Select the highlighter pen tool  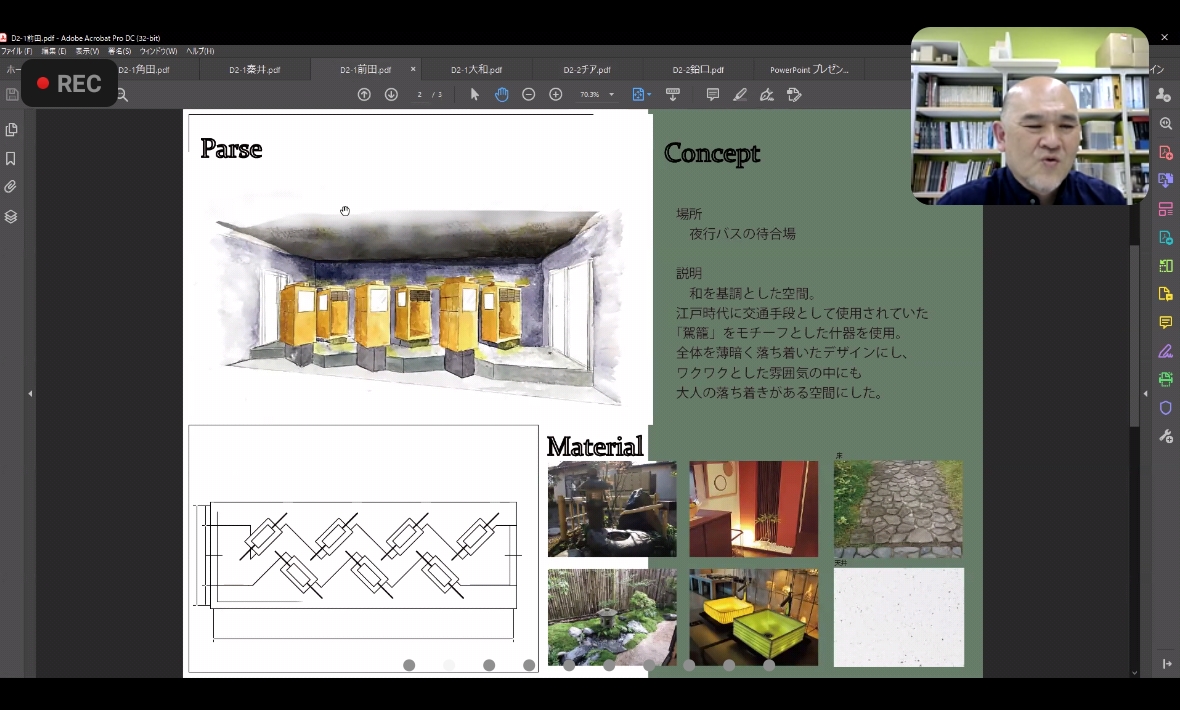tap(740, 95)
